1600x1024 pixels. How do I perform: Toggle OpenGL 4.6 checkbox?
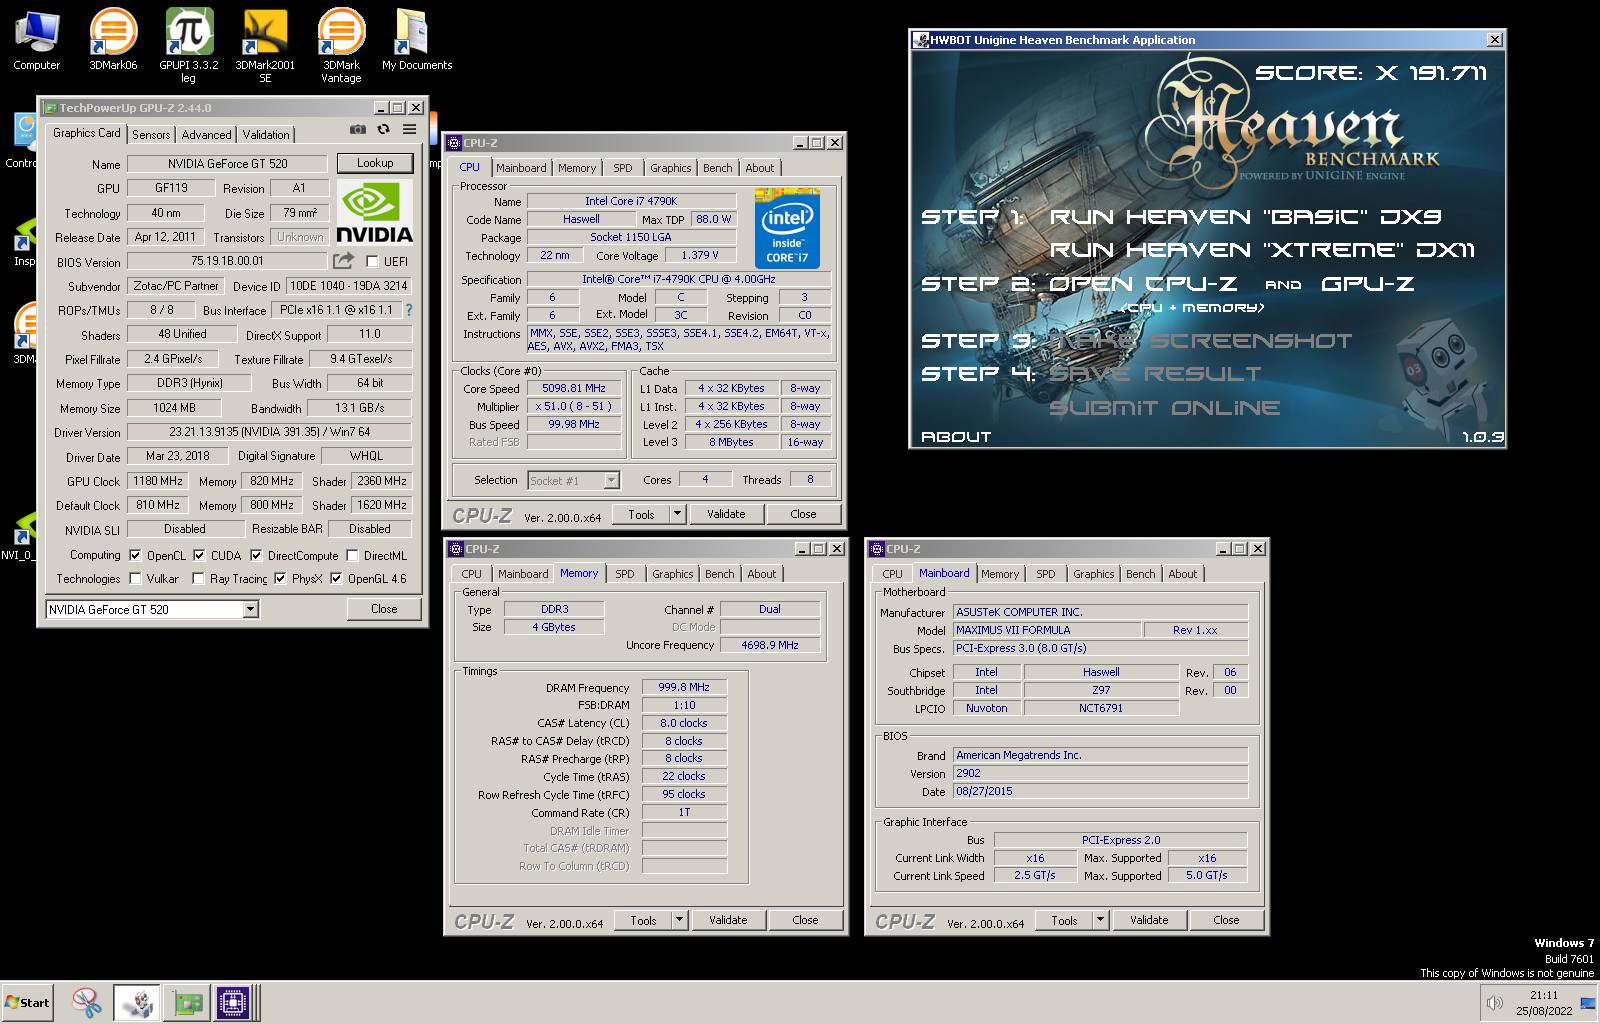[x=336, y=578]
